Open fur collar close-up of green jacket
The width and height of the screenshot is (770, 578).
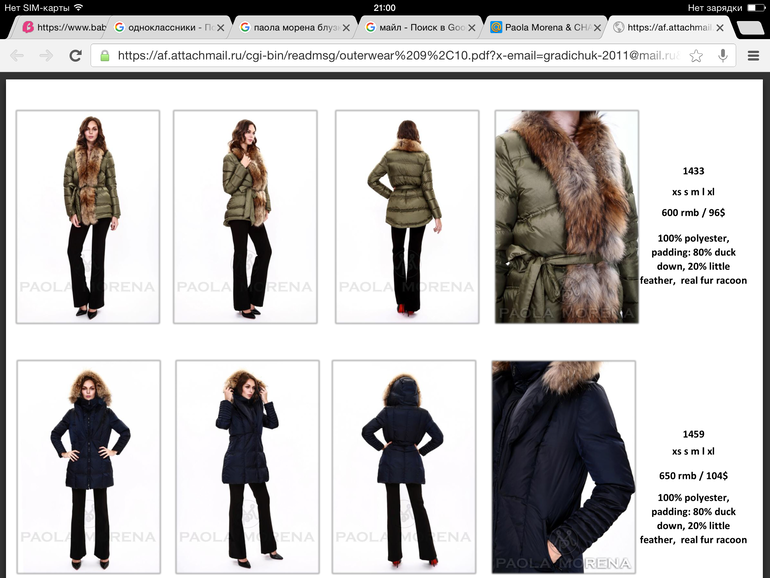coord(566,216)
